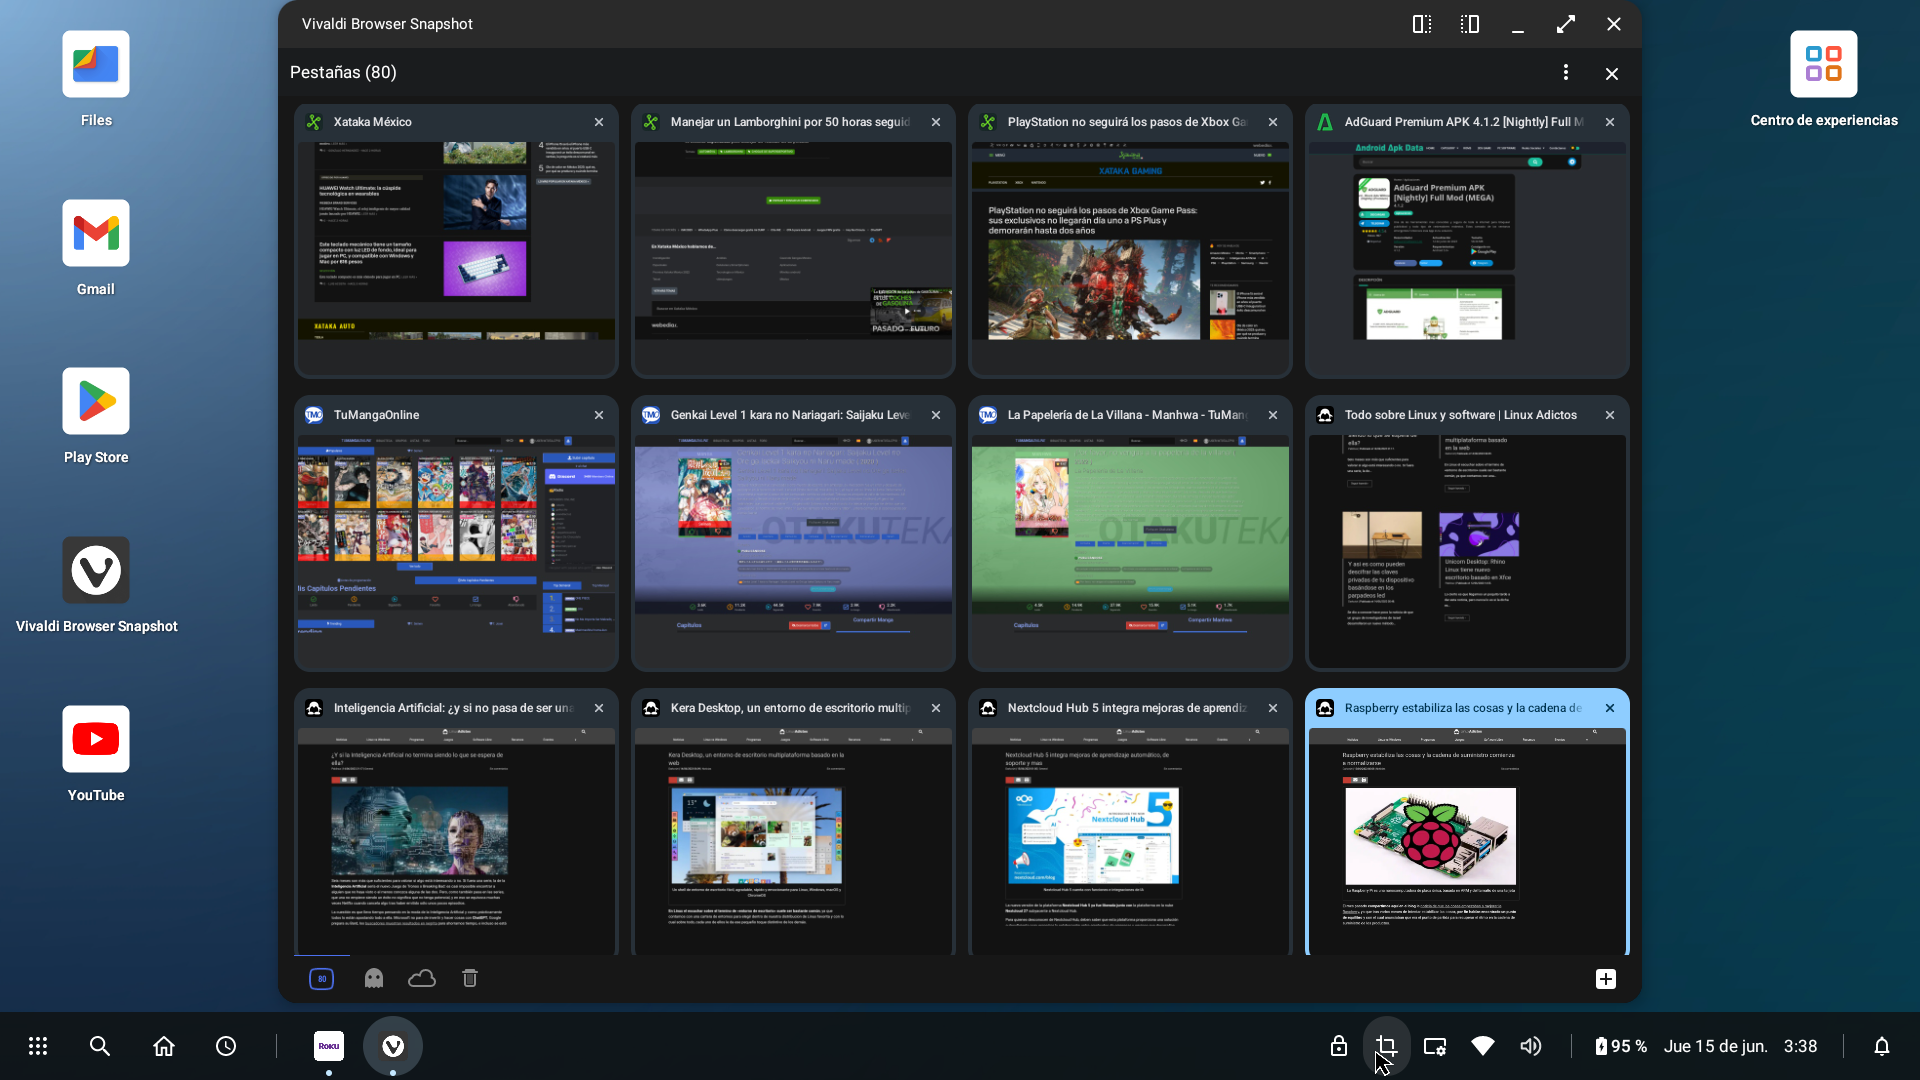Open Kera Desktop article thumbnail
This screenshot has width=1920, height=1080.
coord(793,841)
